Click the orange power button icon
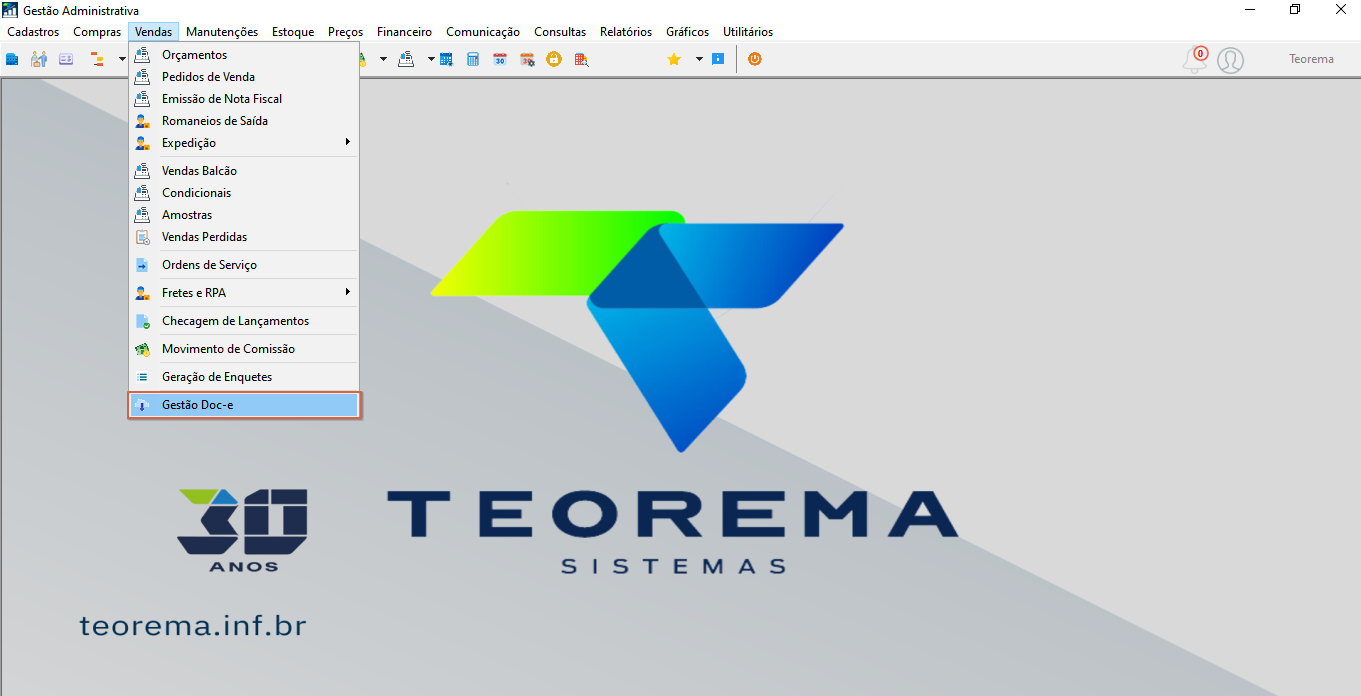Screen dimensions: 1361x696 (x=755, y=59)
